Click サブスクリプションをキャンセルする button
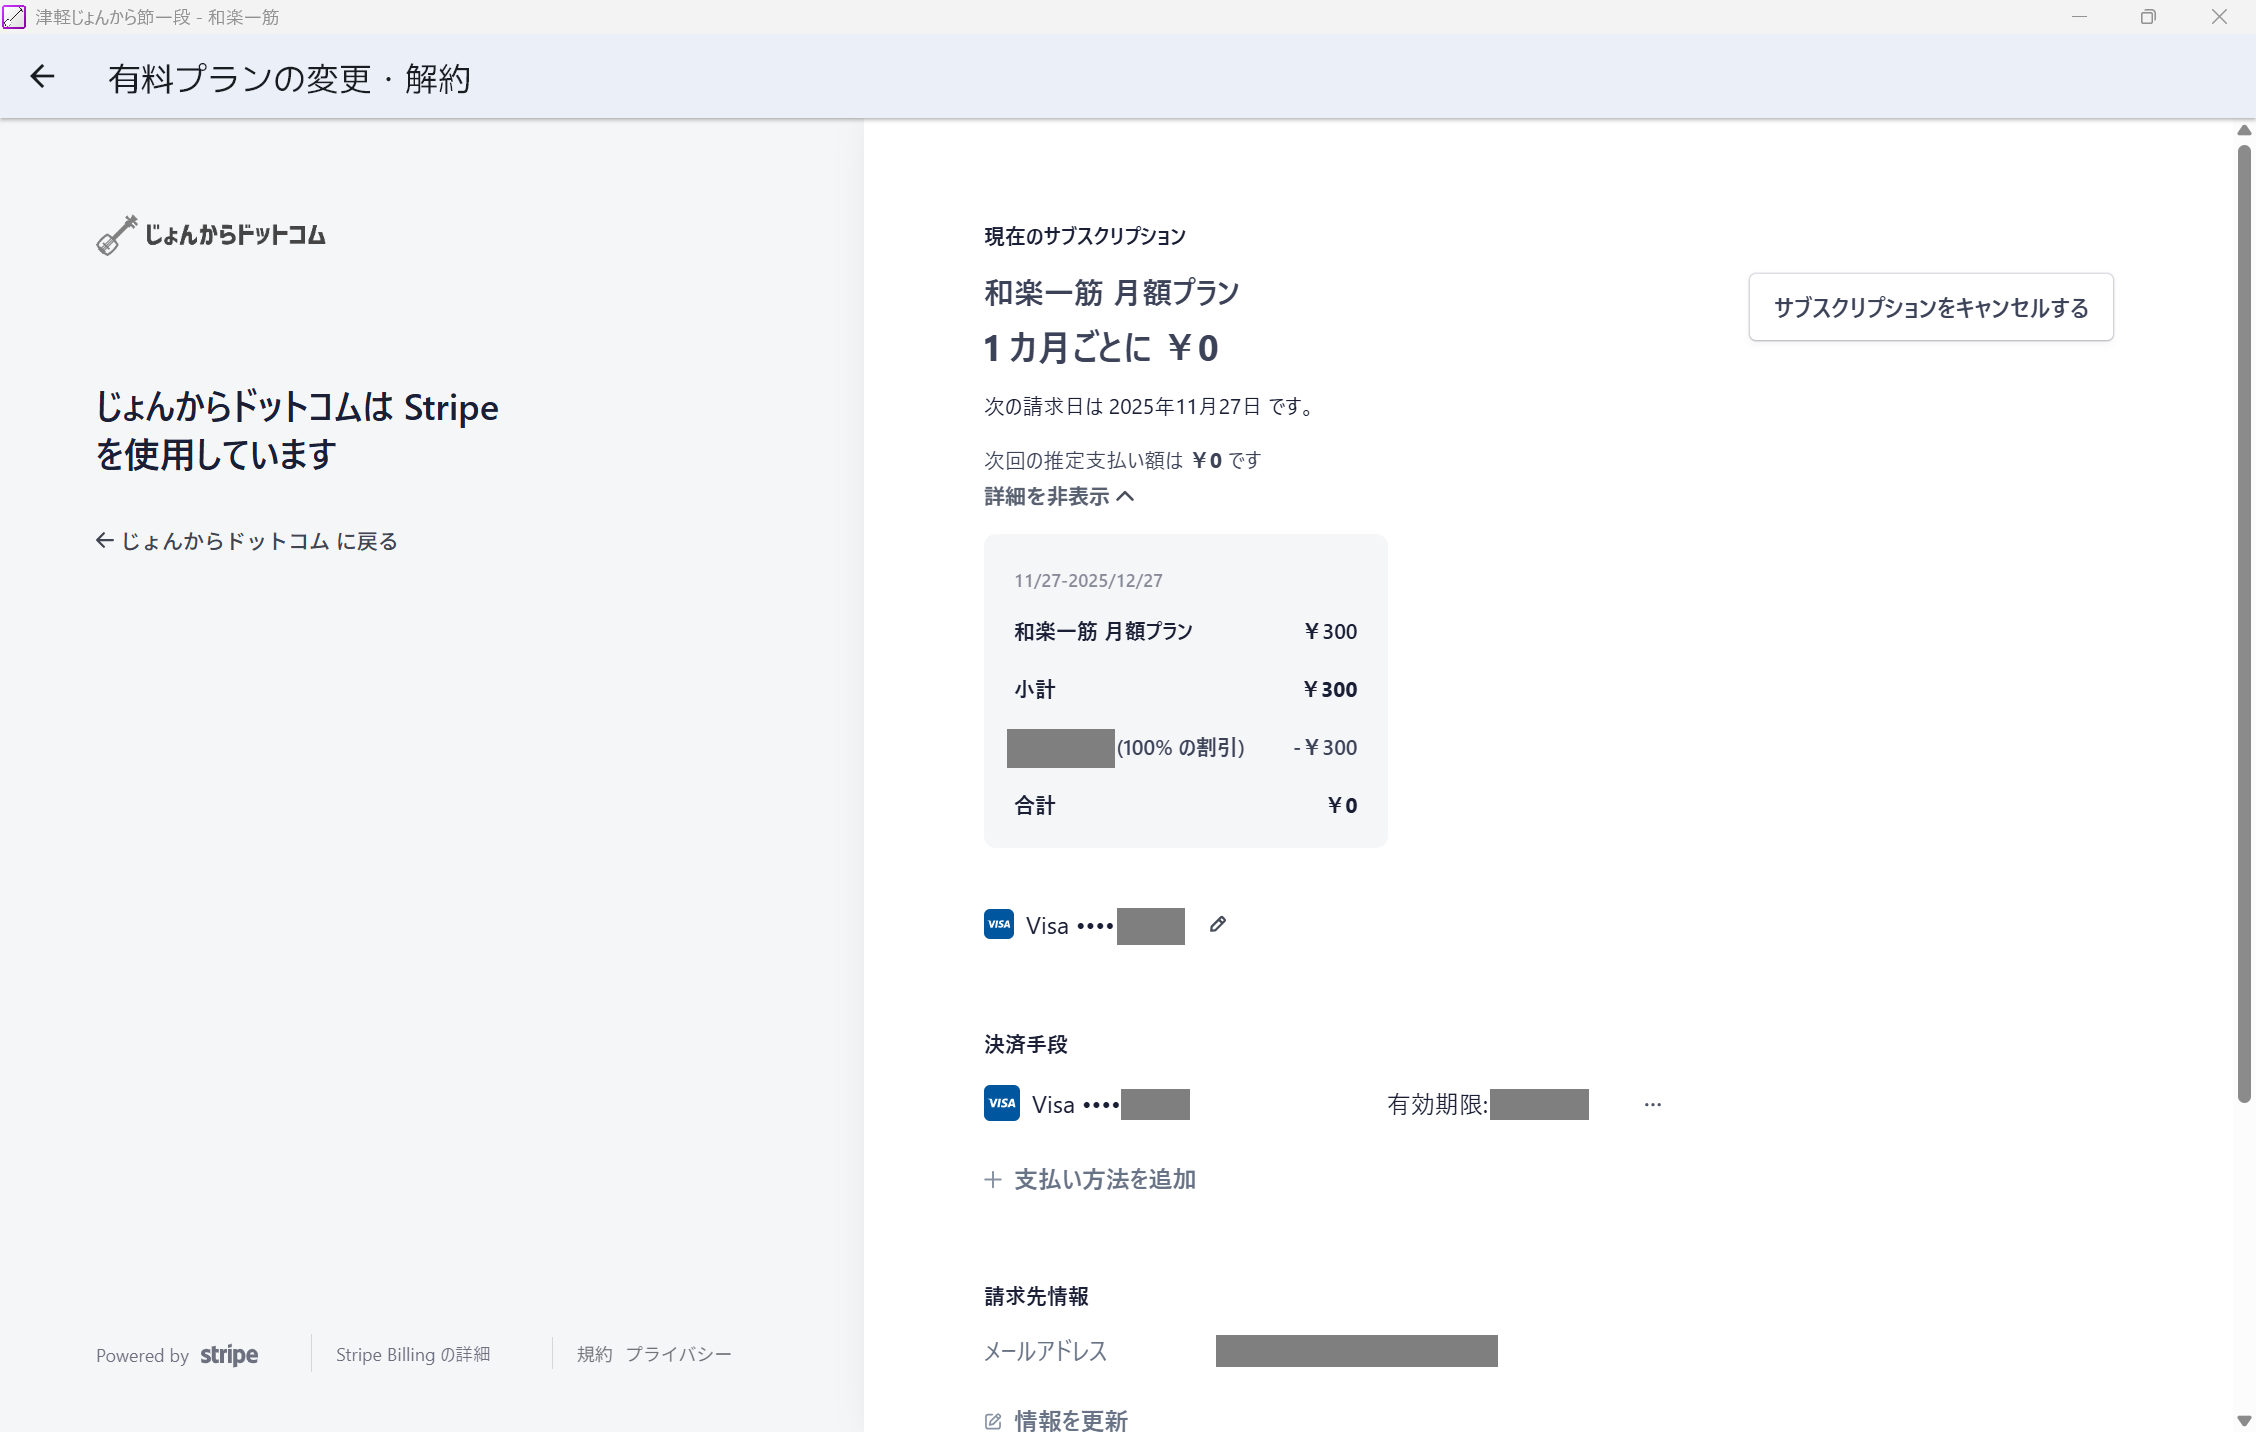The width and height of the screenshot is (2256, 1432). click(x=1930, y=307)
